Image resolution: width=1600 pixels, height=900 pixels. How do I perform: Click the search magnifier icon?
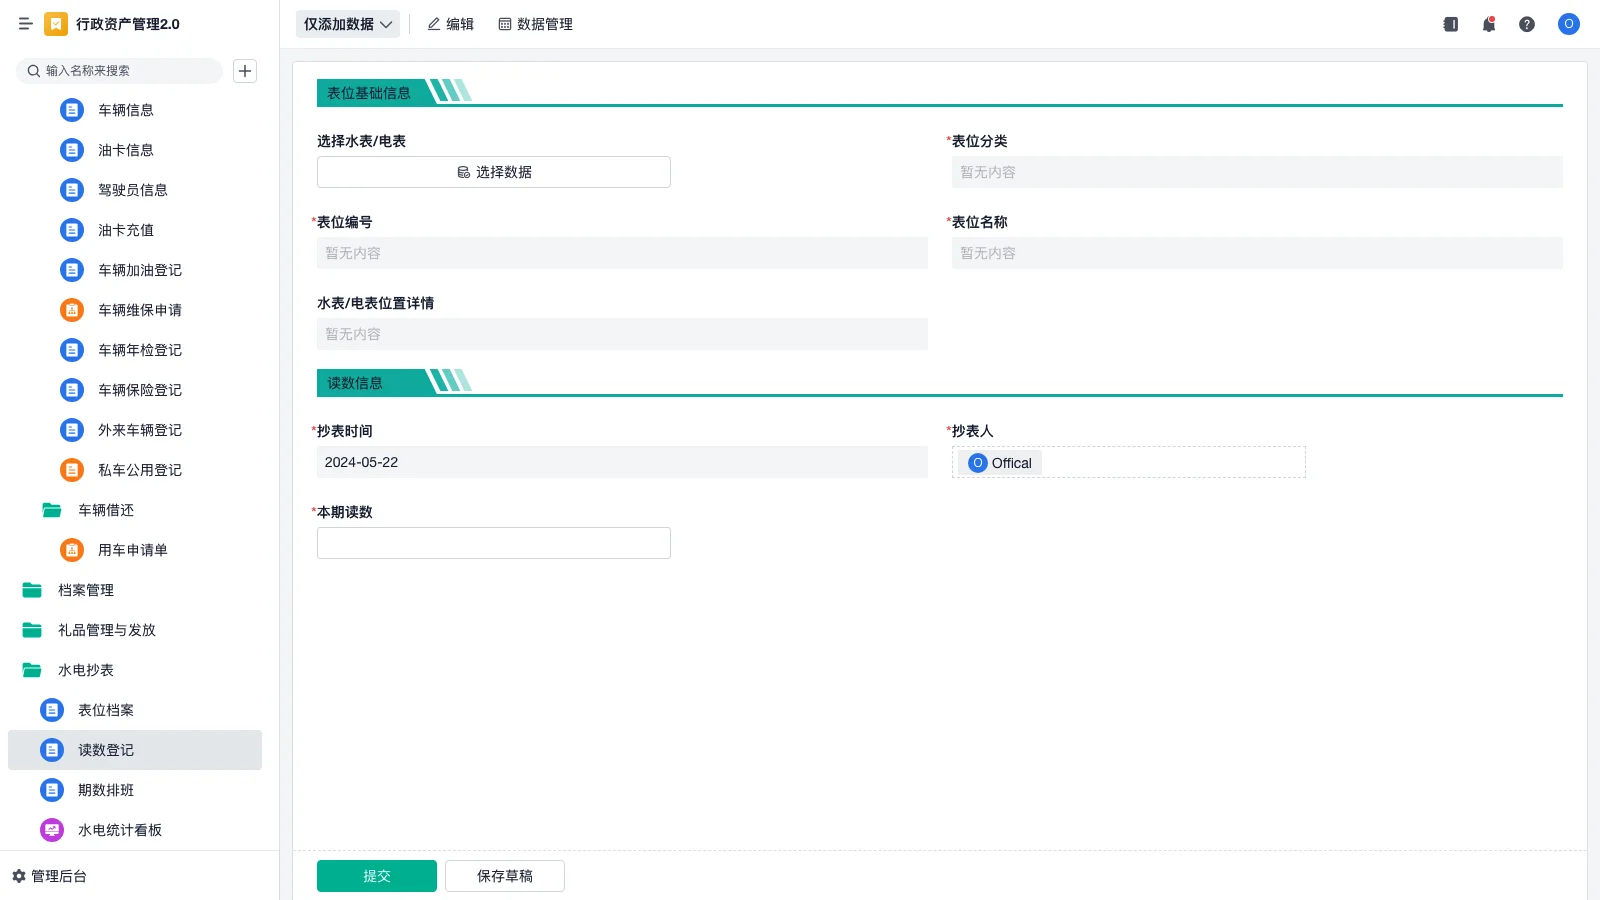point(34,71)
